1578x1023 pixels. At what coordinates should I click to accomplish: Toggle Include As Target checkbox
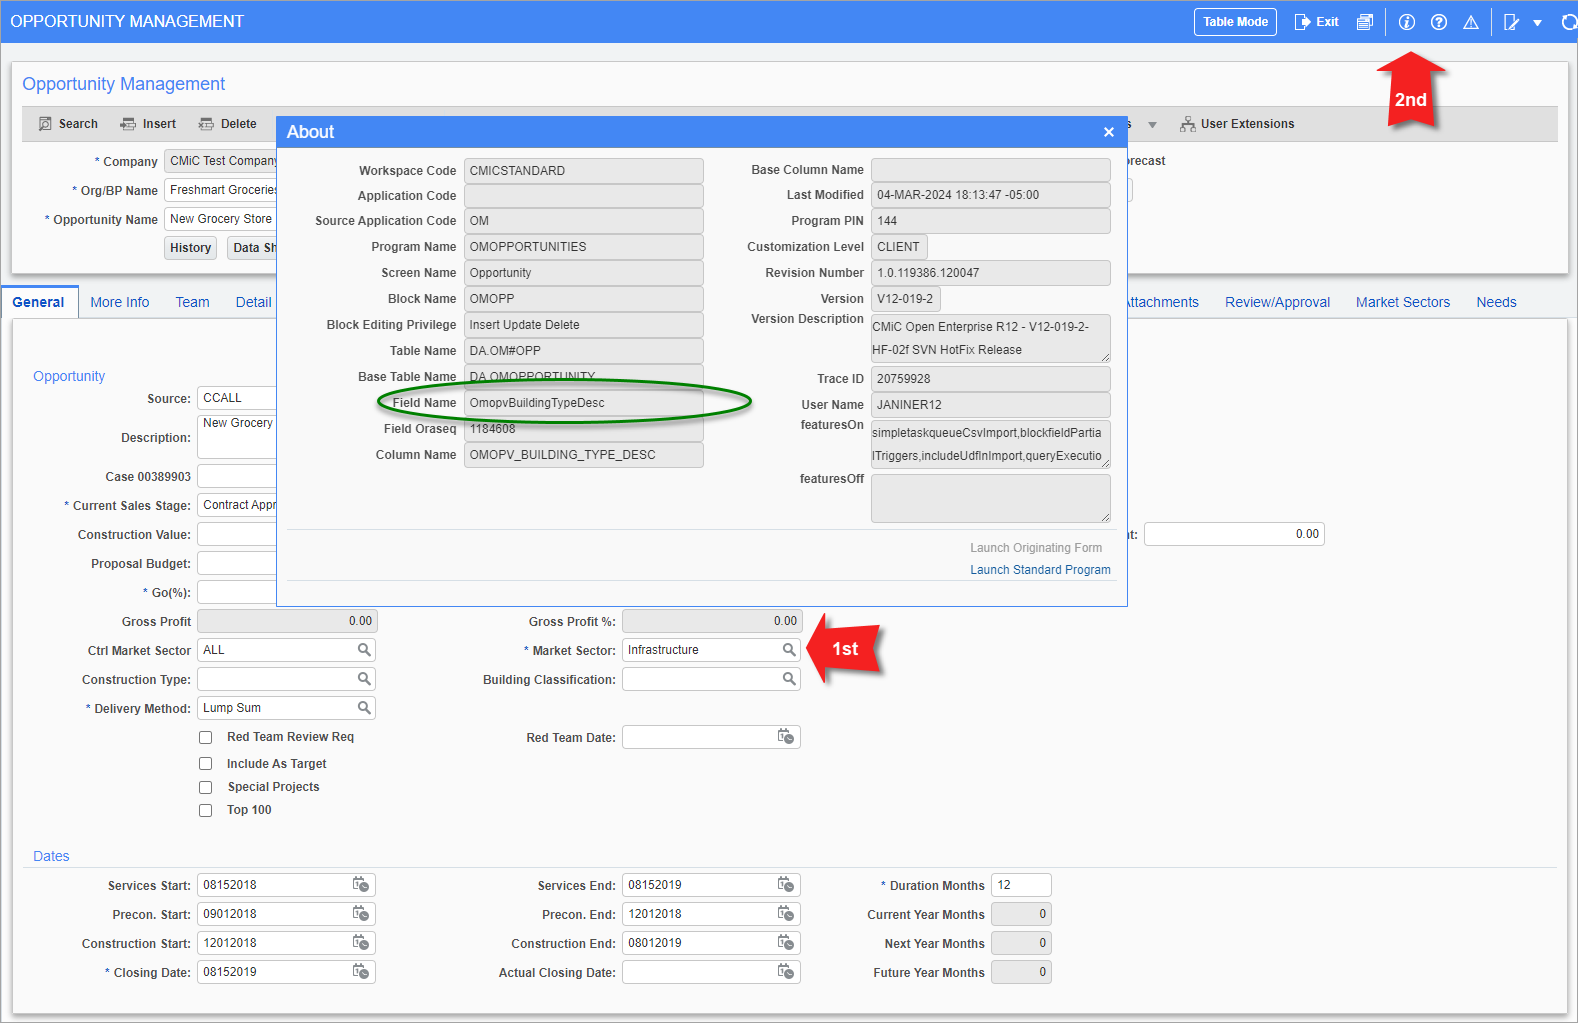tap(206, 764)
